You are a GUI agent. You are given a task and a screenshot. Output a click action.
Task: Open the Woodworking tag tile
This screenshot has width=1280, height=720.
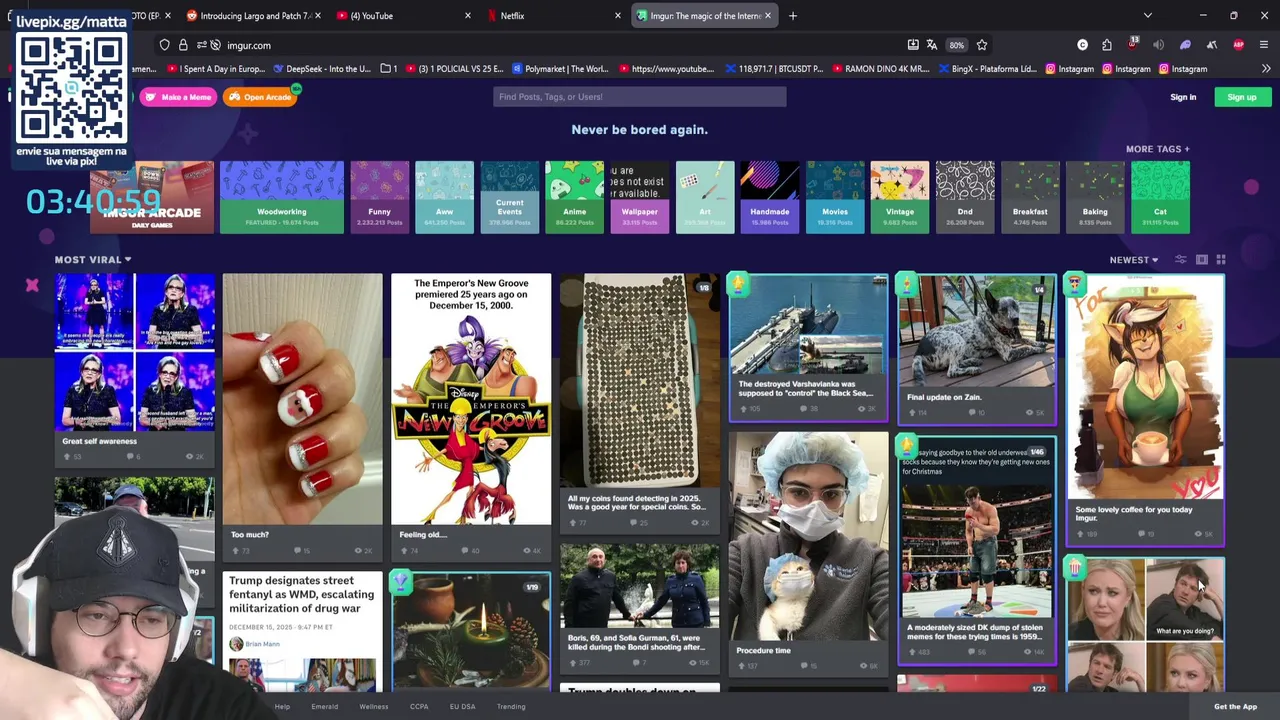click(x=282, y=197)
